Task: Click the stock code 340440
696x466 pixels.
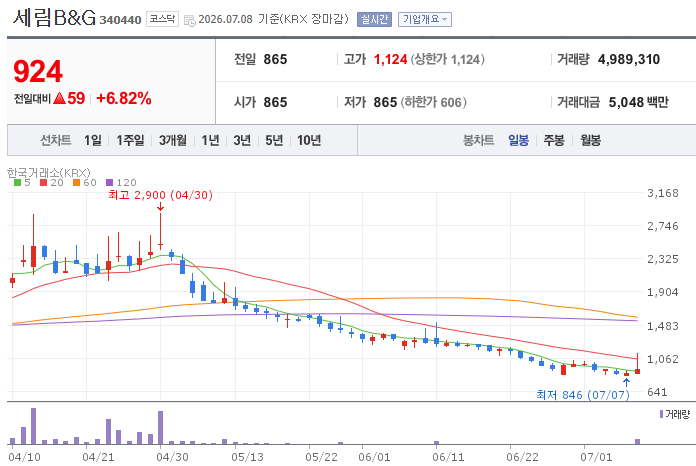Action: [120, 20]
